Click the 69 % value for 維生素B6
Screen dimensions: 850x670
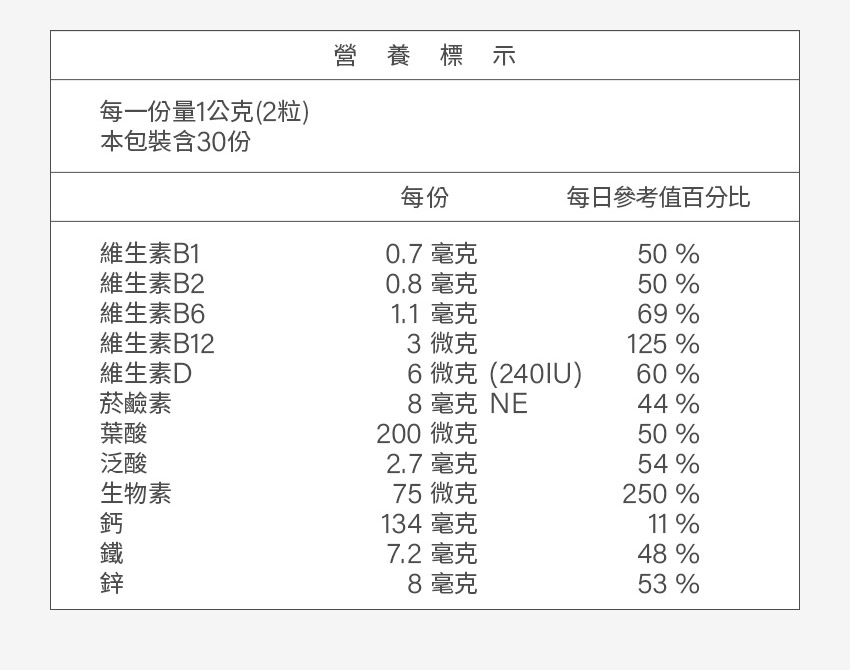click(668, 314)
